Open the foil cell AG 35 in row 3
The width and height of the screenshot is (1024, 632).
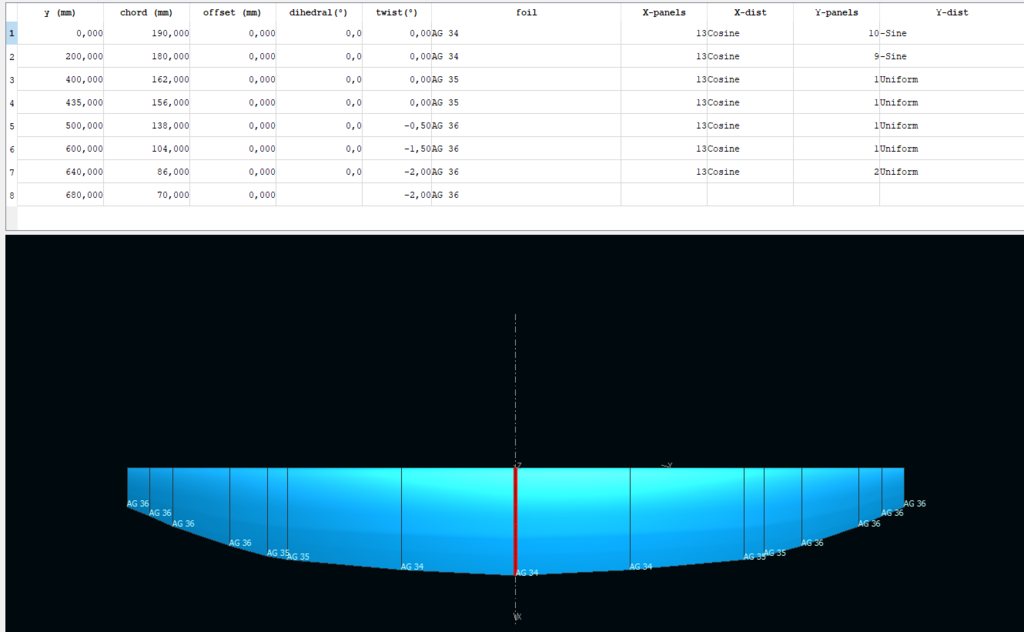point(526,80)
